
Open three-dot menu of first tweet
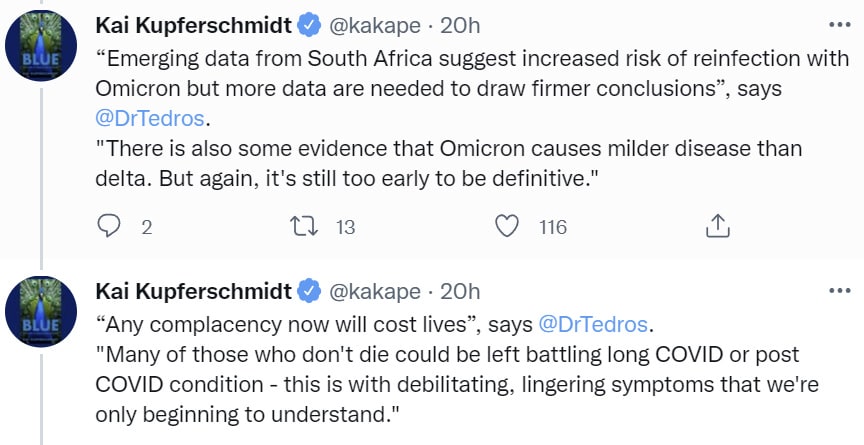point(840,25)
